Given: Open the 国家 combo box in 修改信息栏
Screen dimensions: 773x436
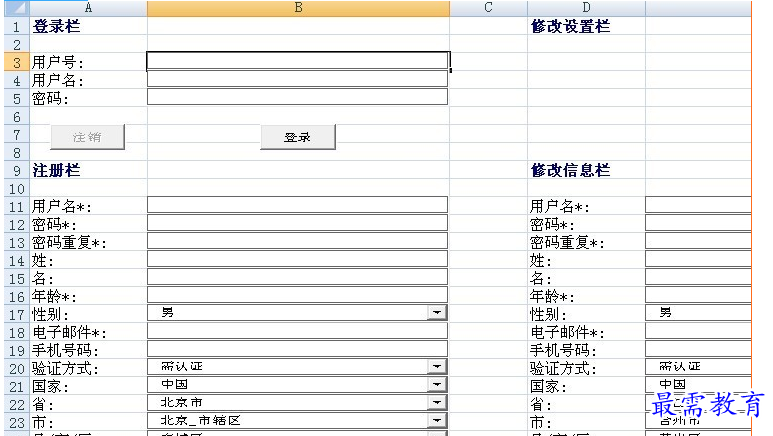Looking at the screenshot, I should click(x=698, y=385).
